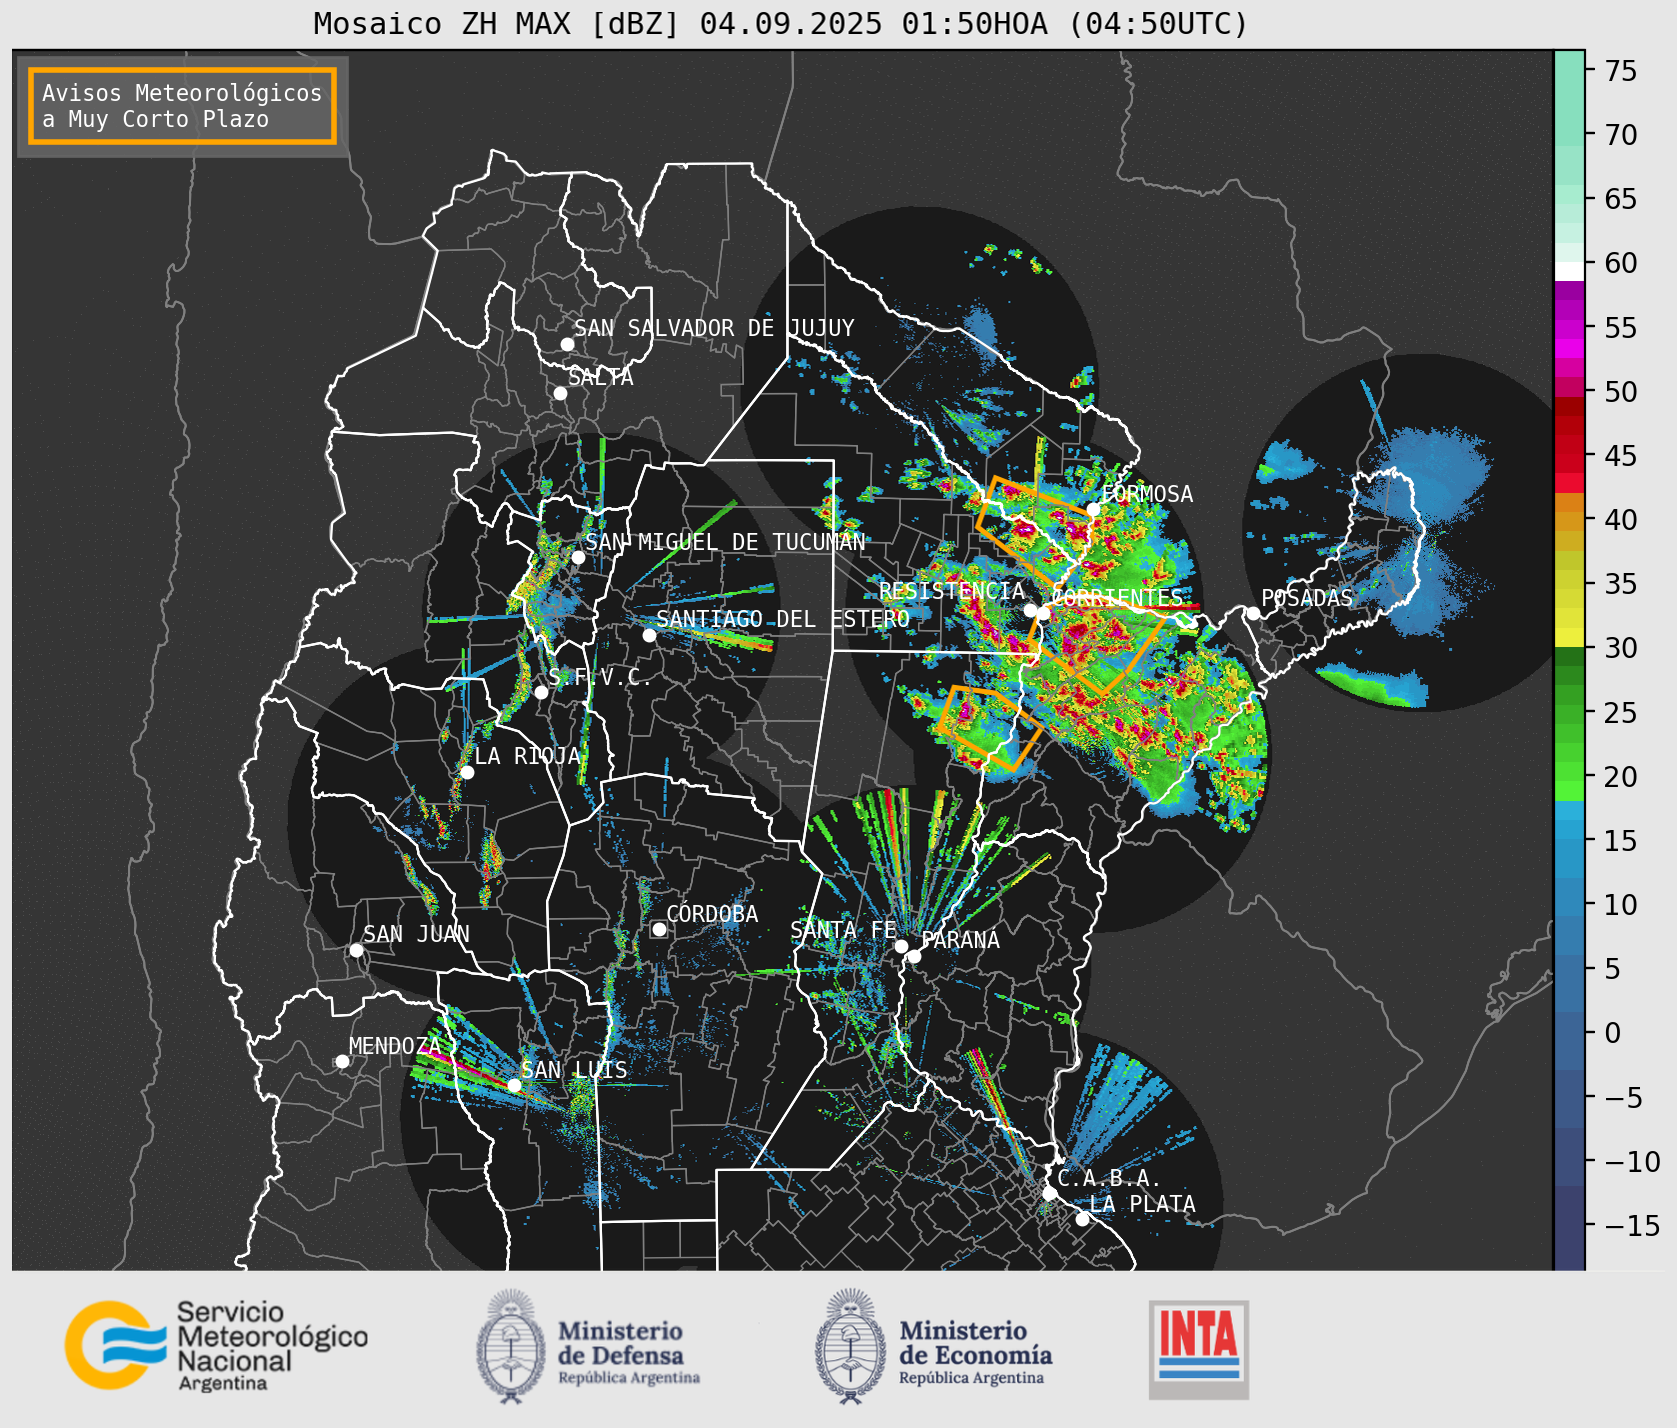Click the scale value −15 label

click(1632, 1225)
